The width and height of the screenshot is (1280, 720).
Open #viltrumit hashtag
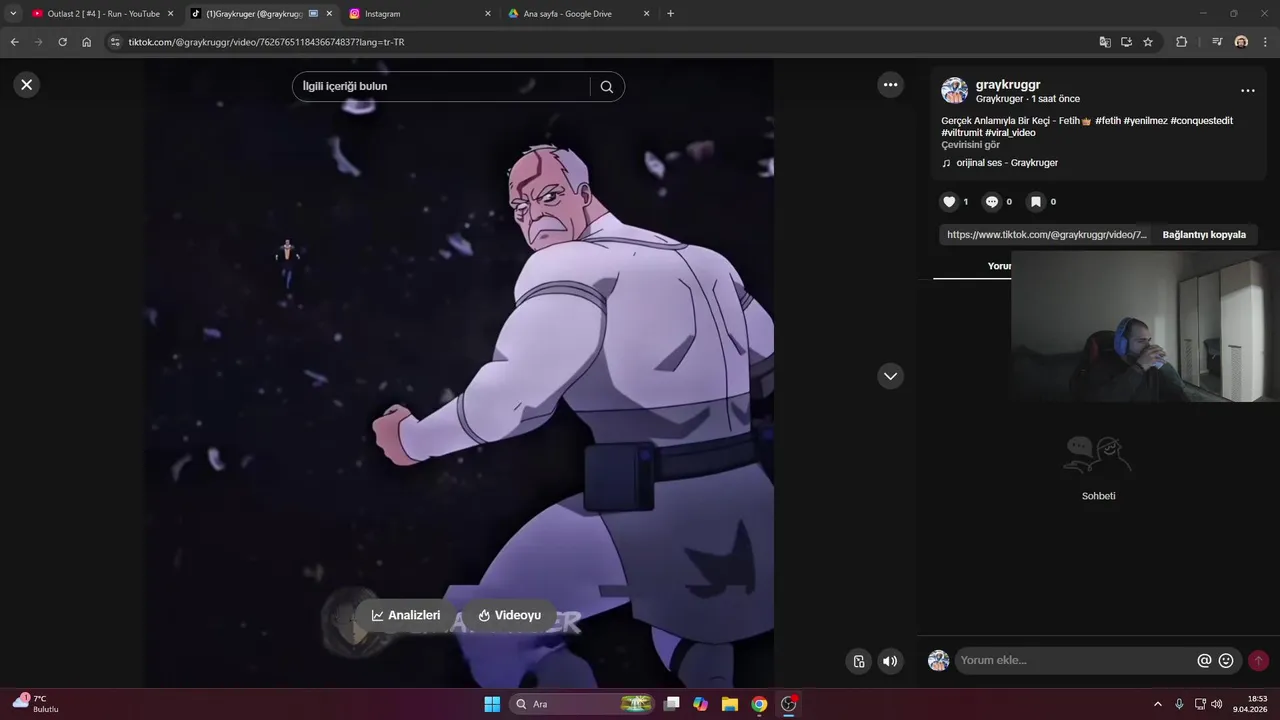pos(962,133)
